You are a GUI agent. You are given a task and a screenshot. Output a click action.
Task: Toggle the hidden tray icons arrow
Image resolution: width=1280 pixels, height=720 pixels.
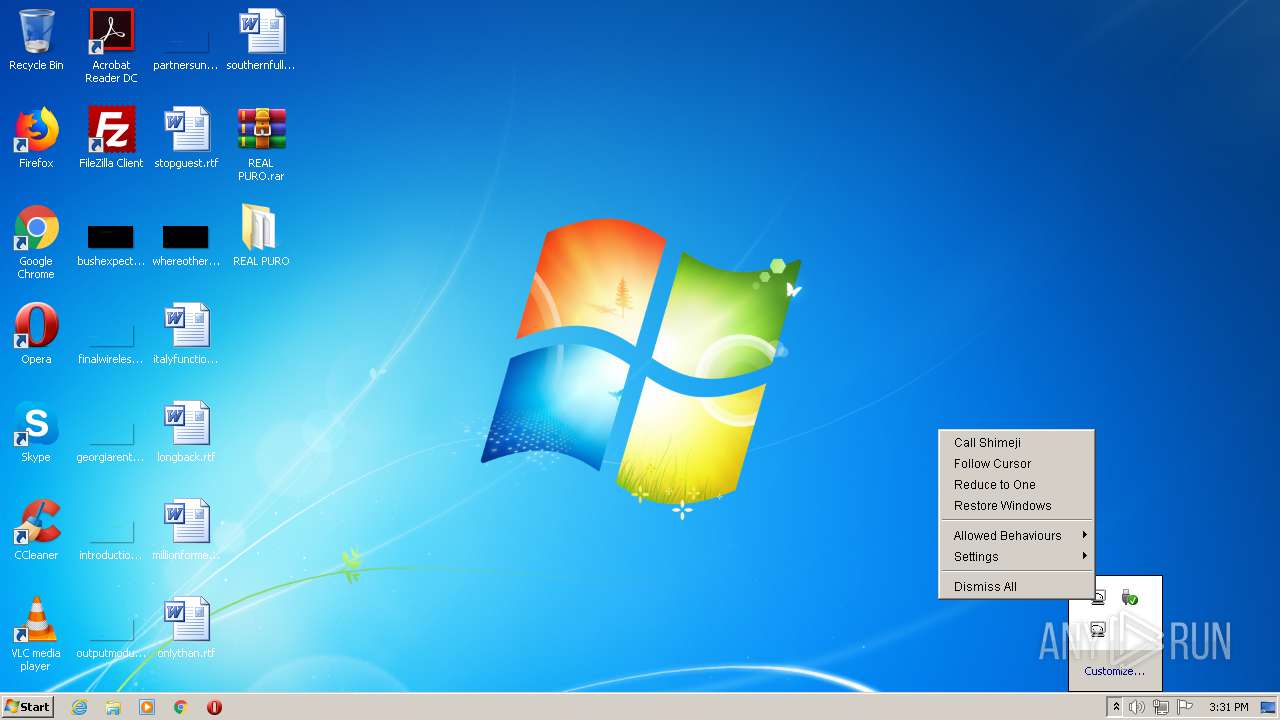1116,707
